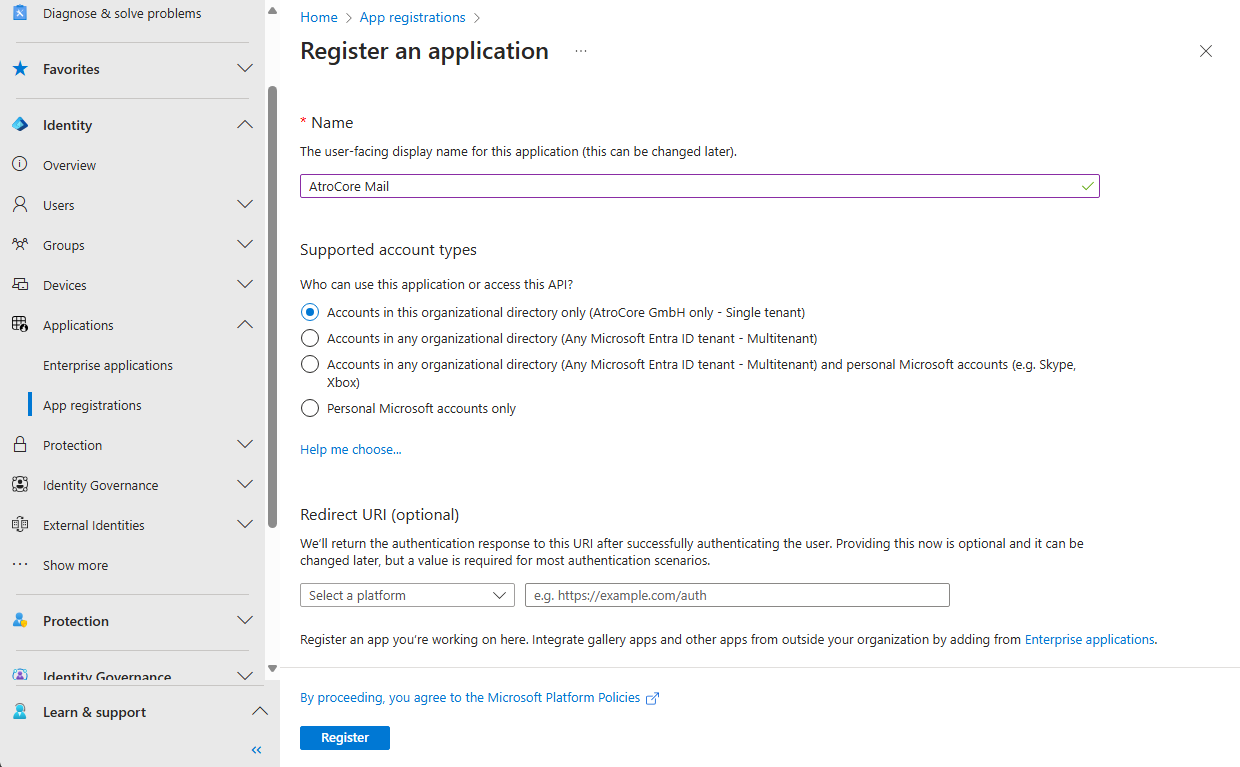Collapse the Favorites section
Image resolution: width=1240 pixels, height=767 pixels.
(x=245, y=69)
